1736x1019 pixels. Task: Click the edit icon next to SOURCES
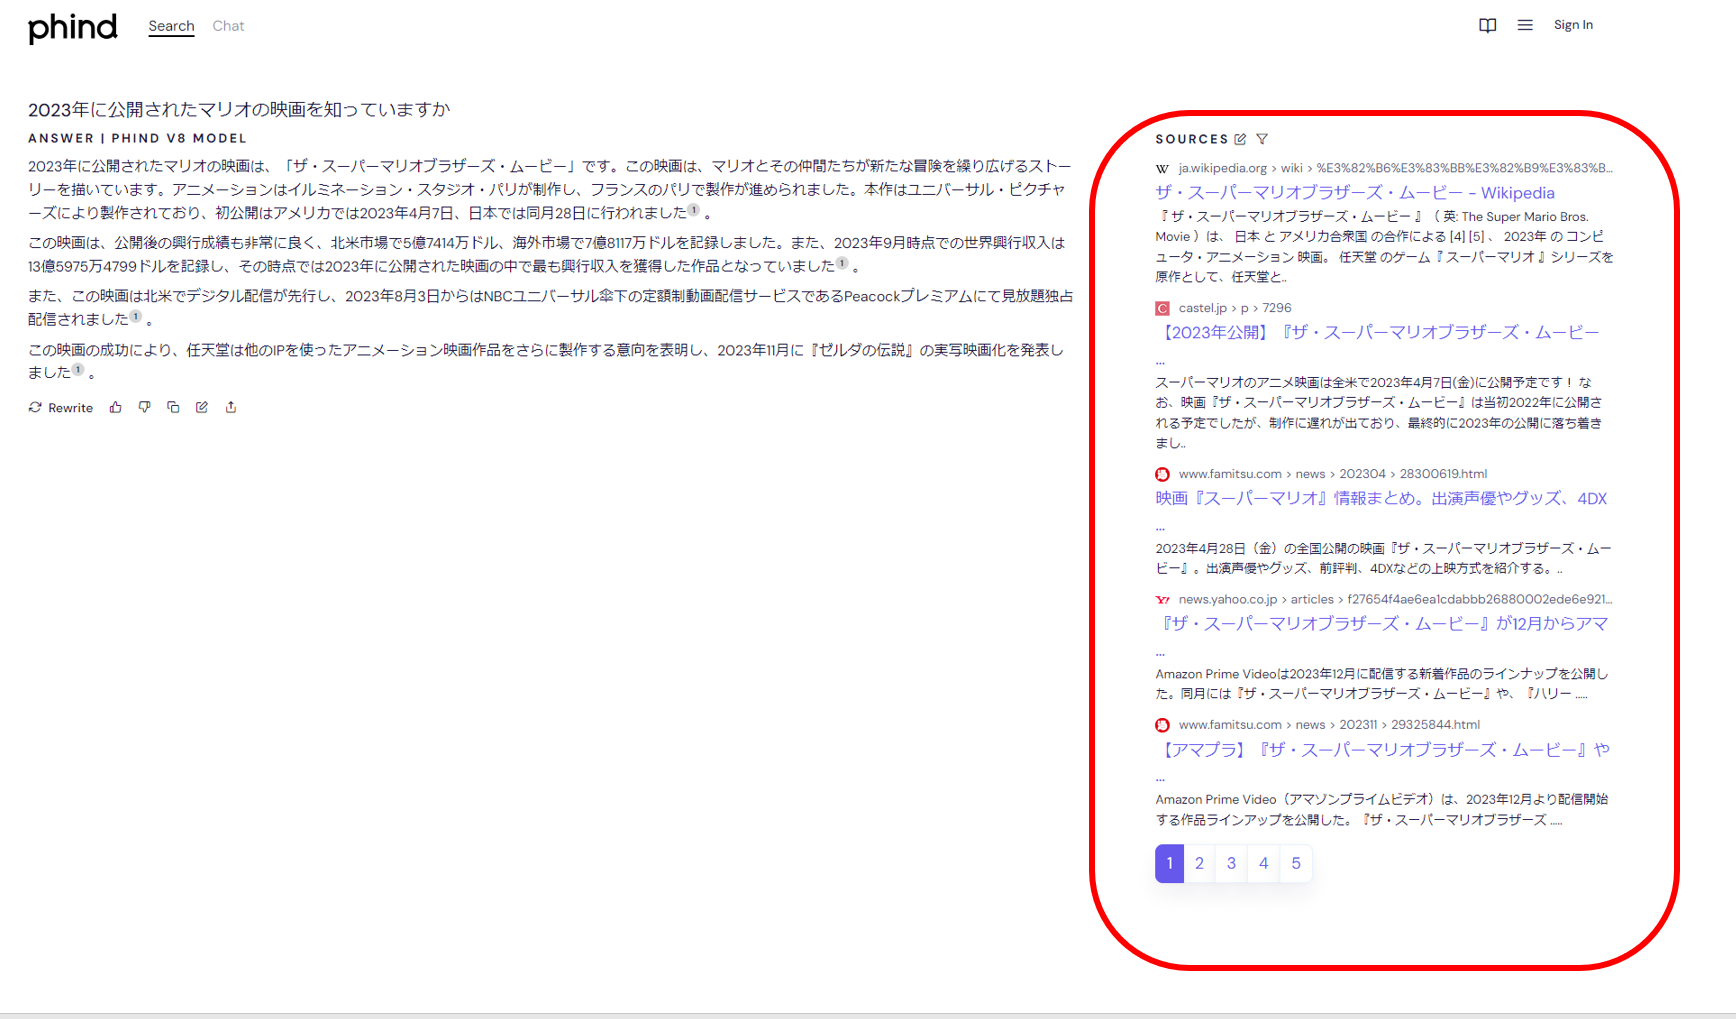[1240, 139]
